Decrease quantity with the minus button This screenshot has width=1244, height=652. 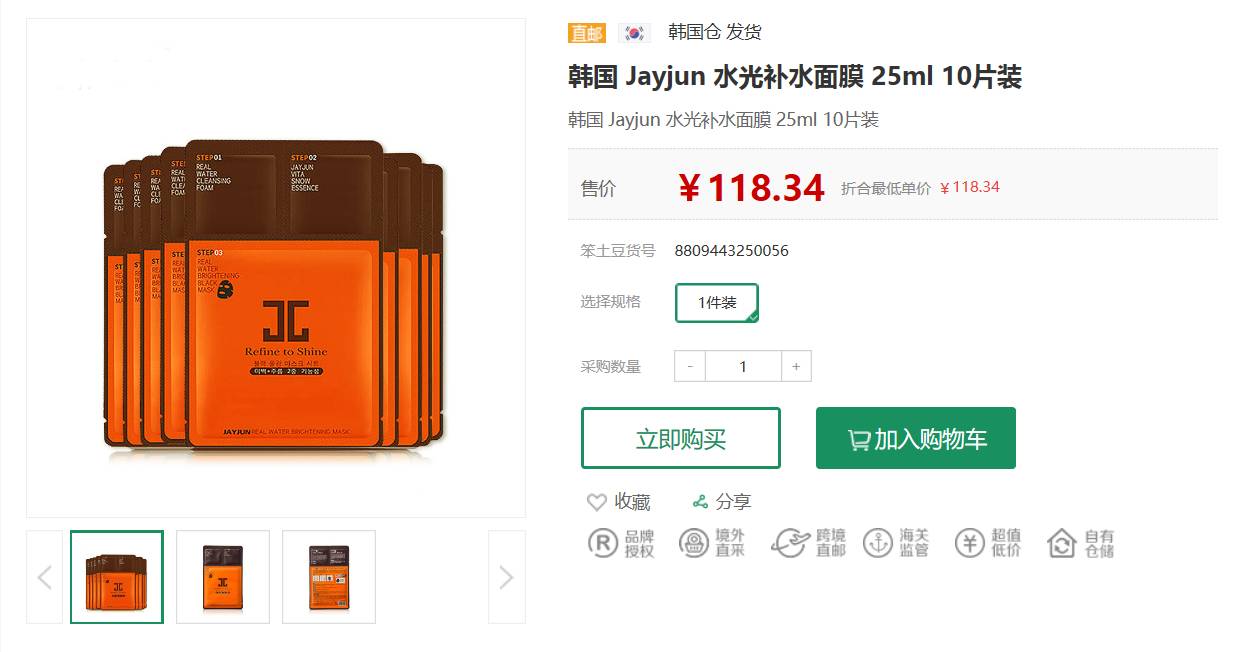click(690, 366)
